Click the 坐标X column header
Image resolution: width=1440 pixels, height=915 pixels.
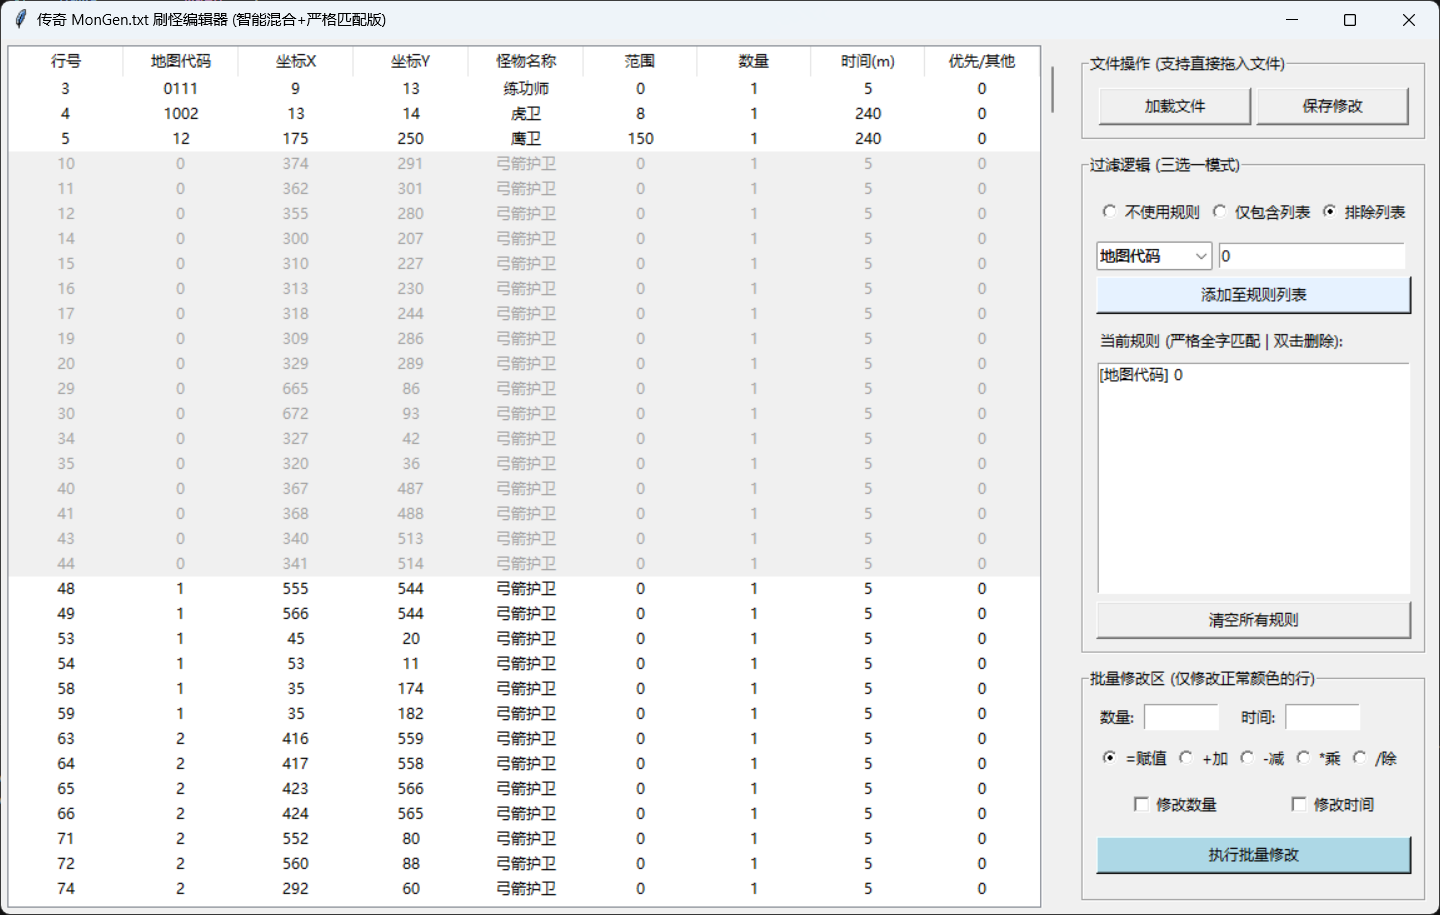pyautogui.click(x=295, y=61)
